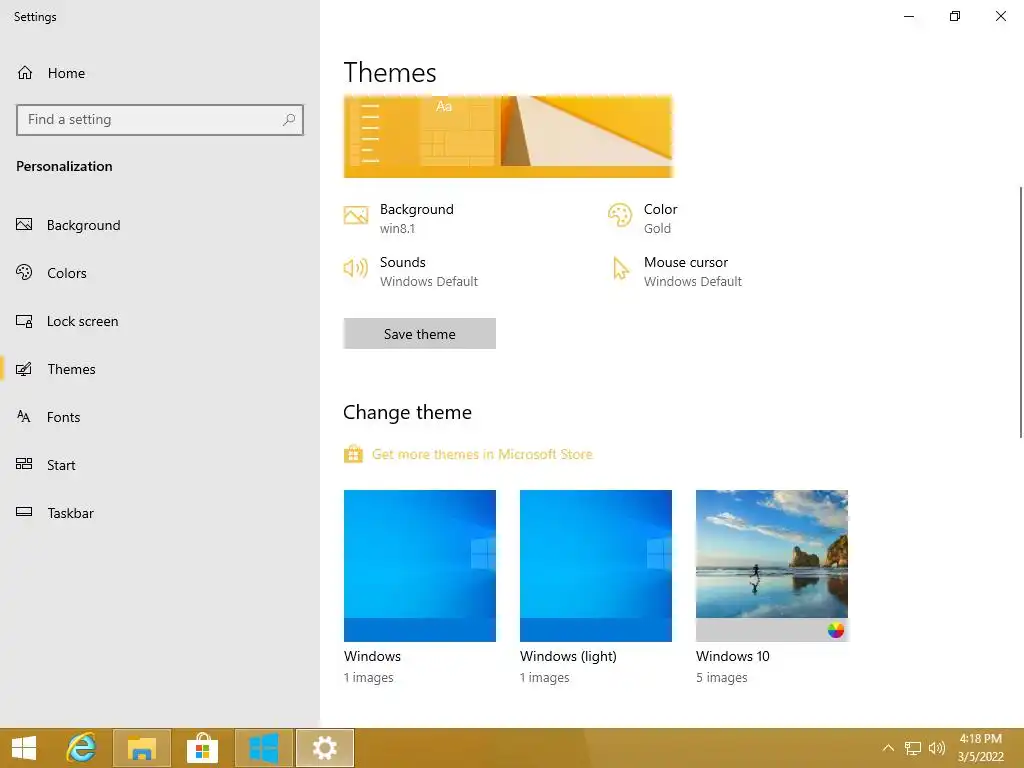Viewport: 1024px width, 768px height.
Task: Select Themes in the sidebar
Action: 160,369
